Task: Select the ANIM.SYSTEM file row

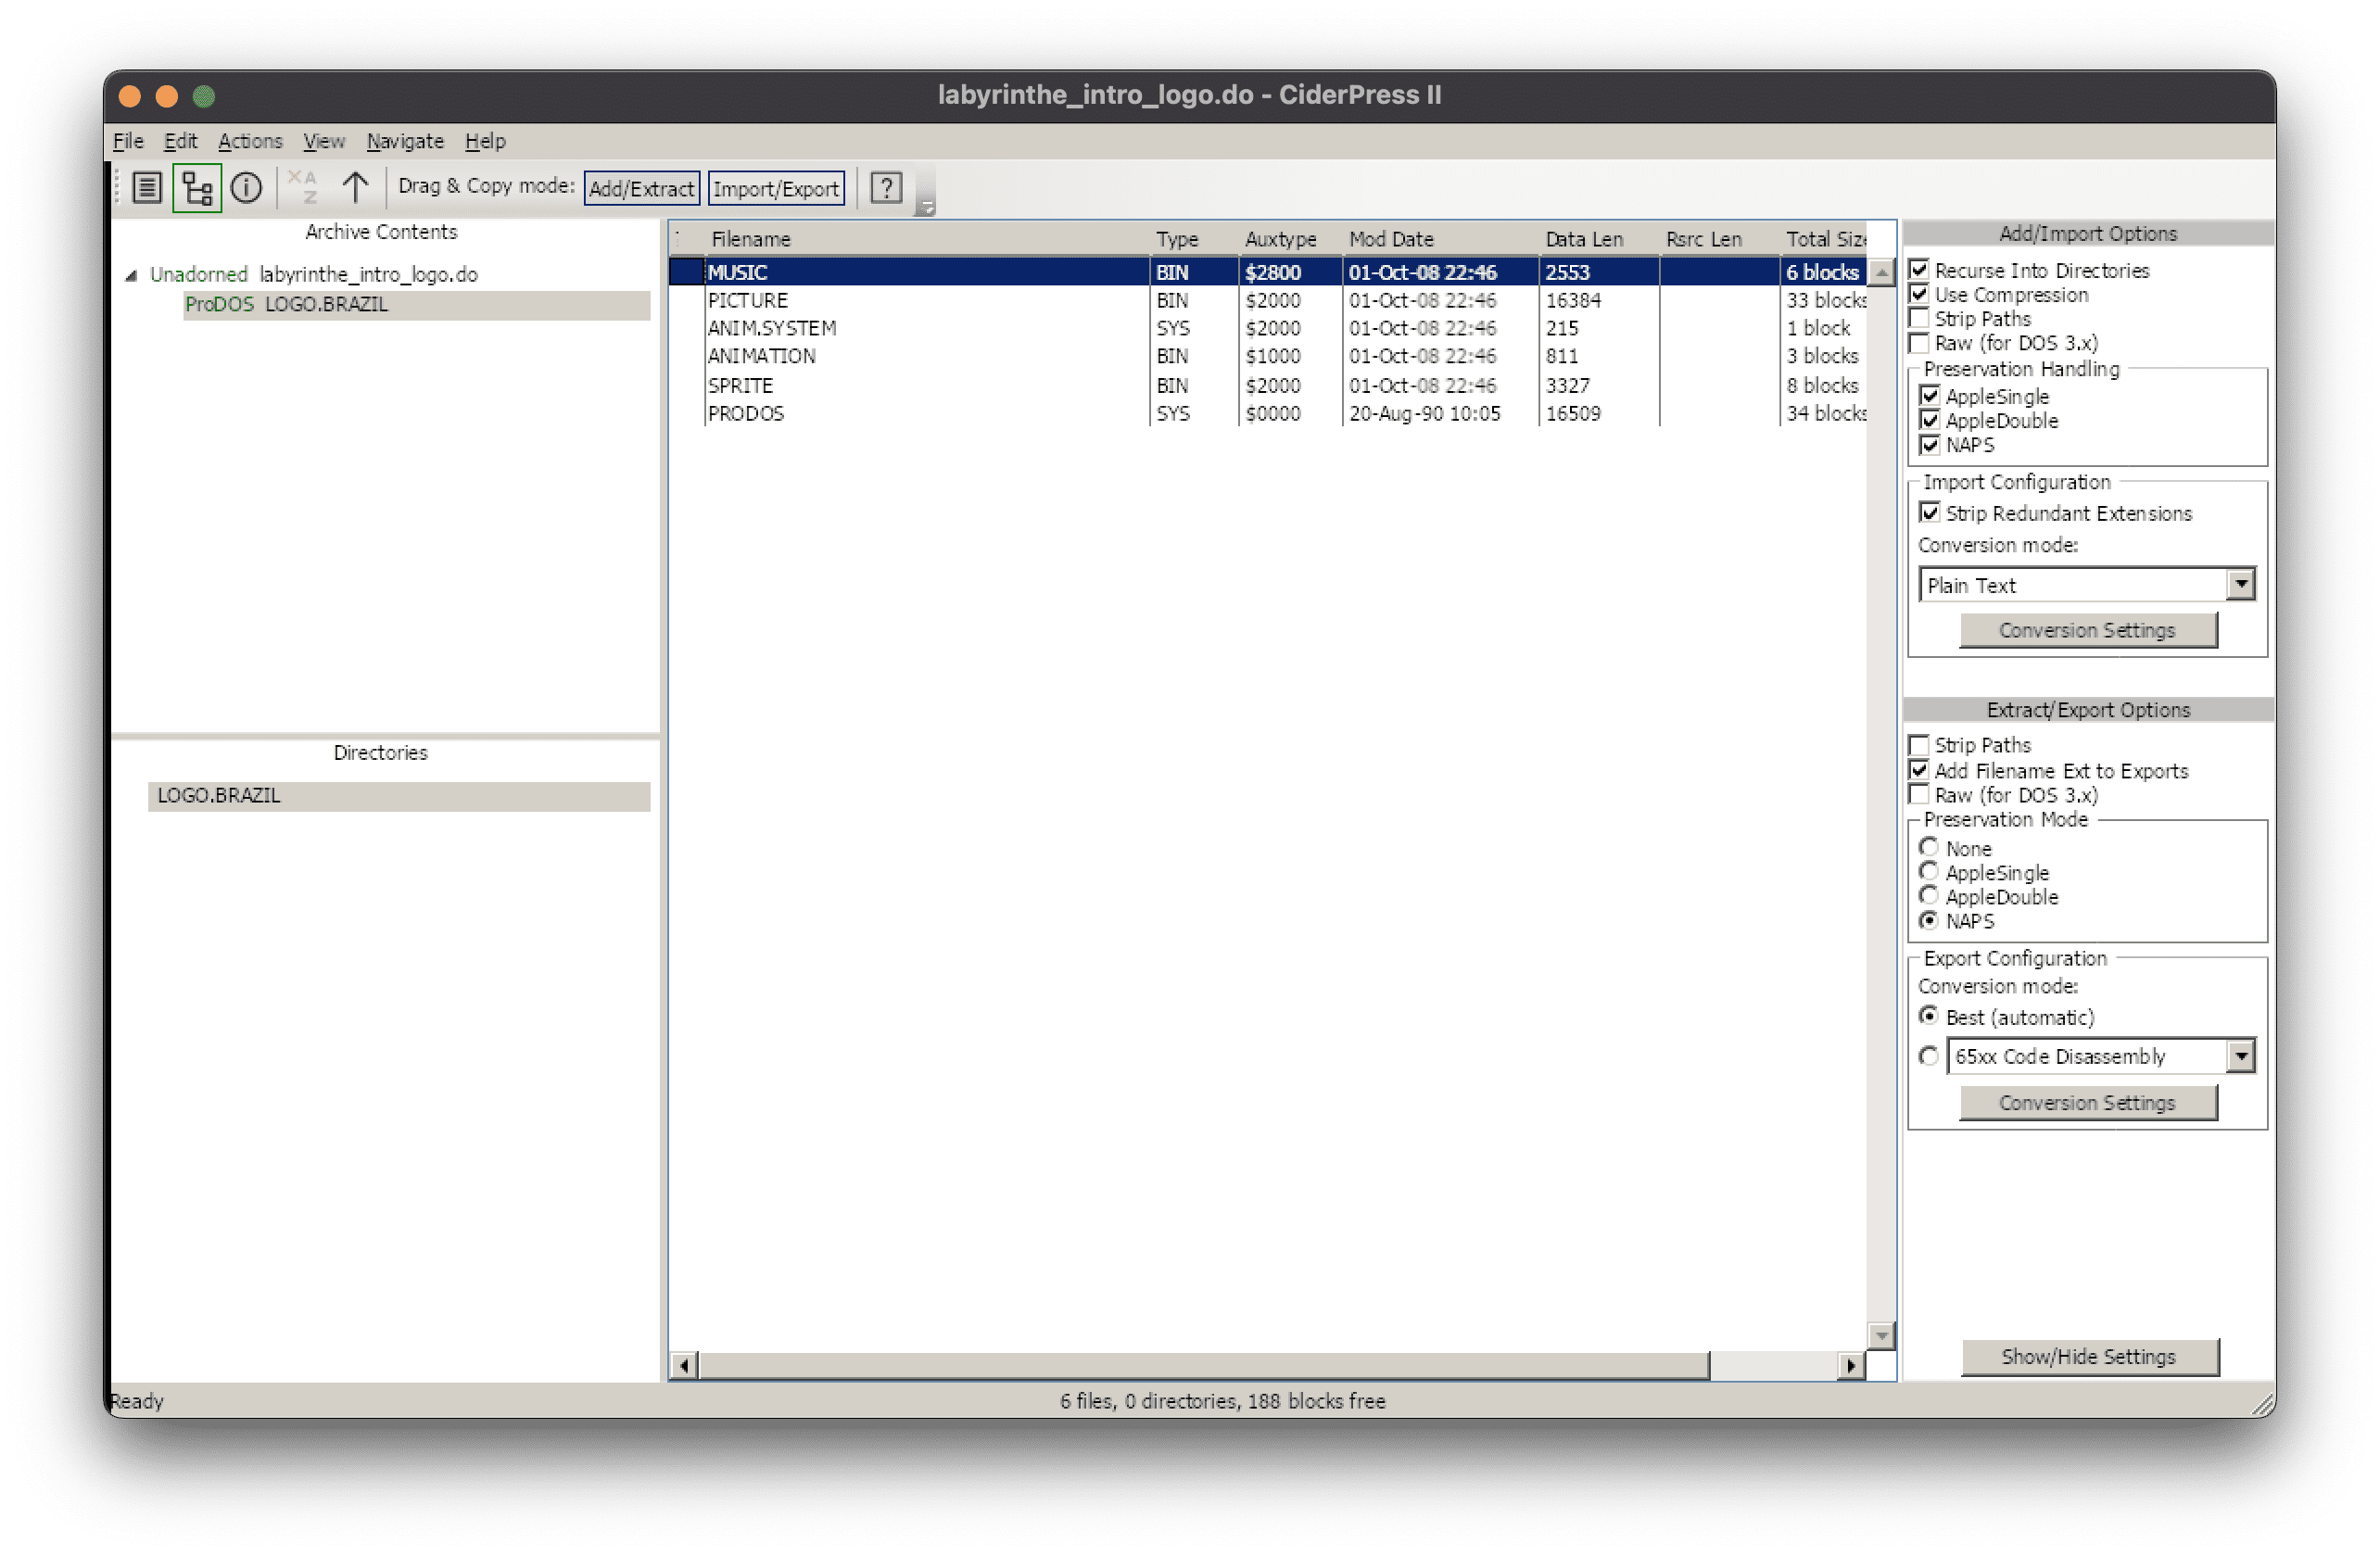Action: pos(1267,328)
